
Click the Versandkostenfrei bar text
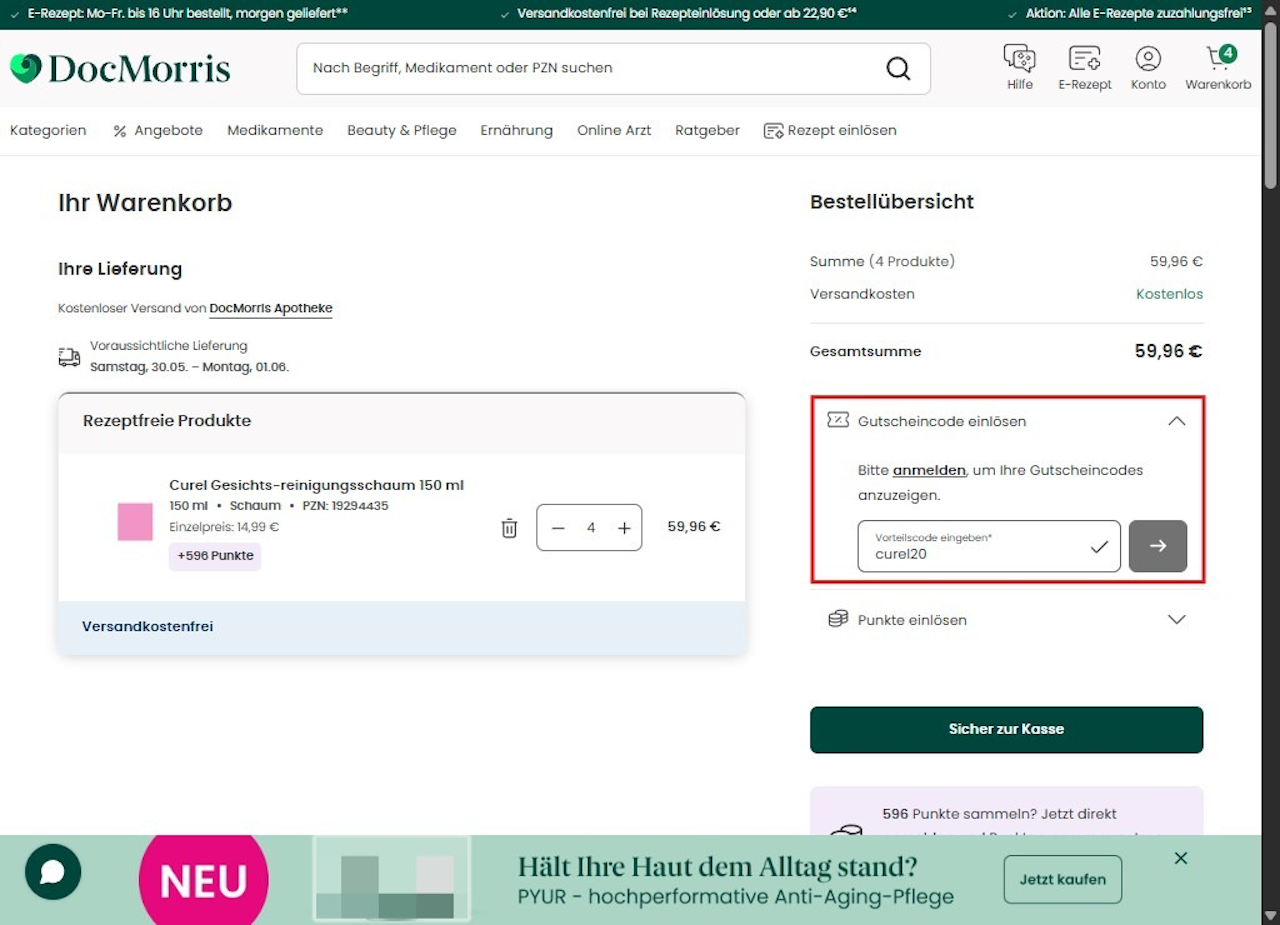coord(148,627)
